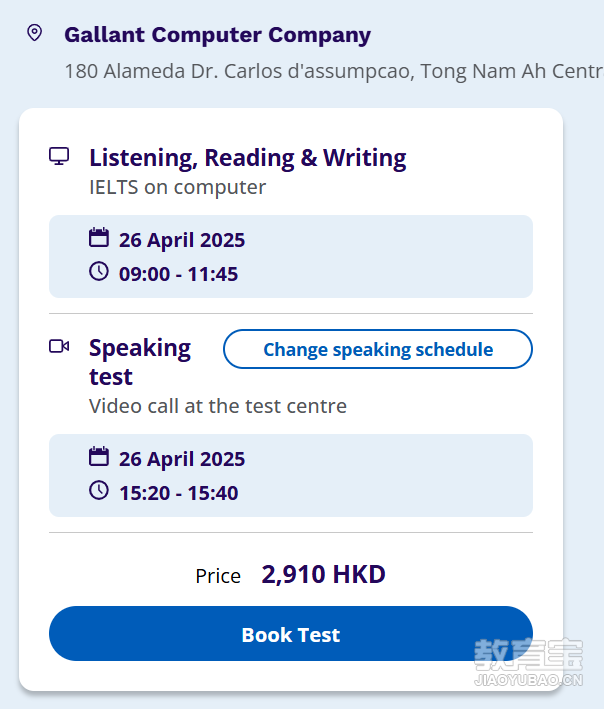Click the calendar icon for speaking test date

[99, 456]
